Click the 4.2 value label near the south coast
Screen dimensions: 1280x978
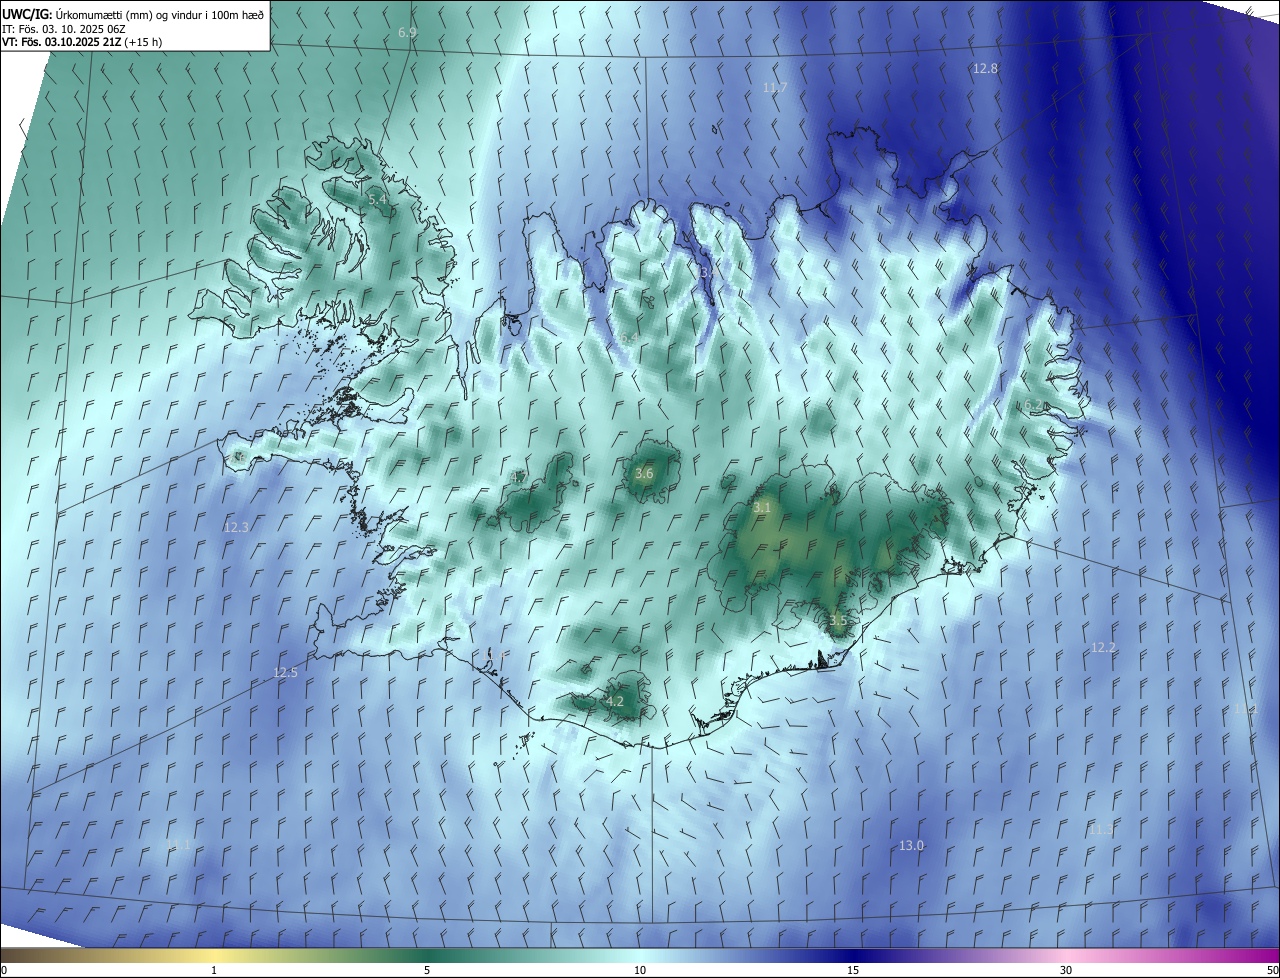coord(615,702)
